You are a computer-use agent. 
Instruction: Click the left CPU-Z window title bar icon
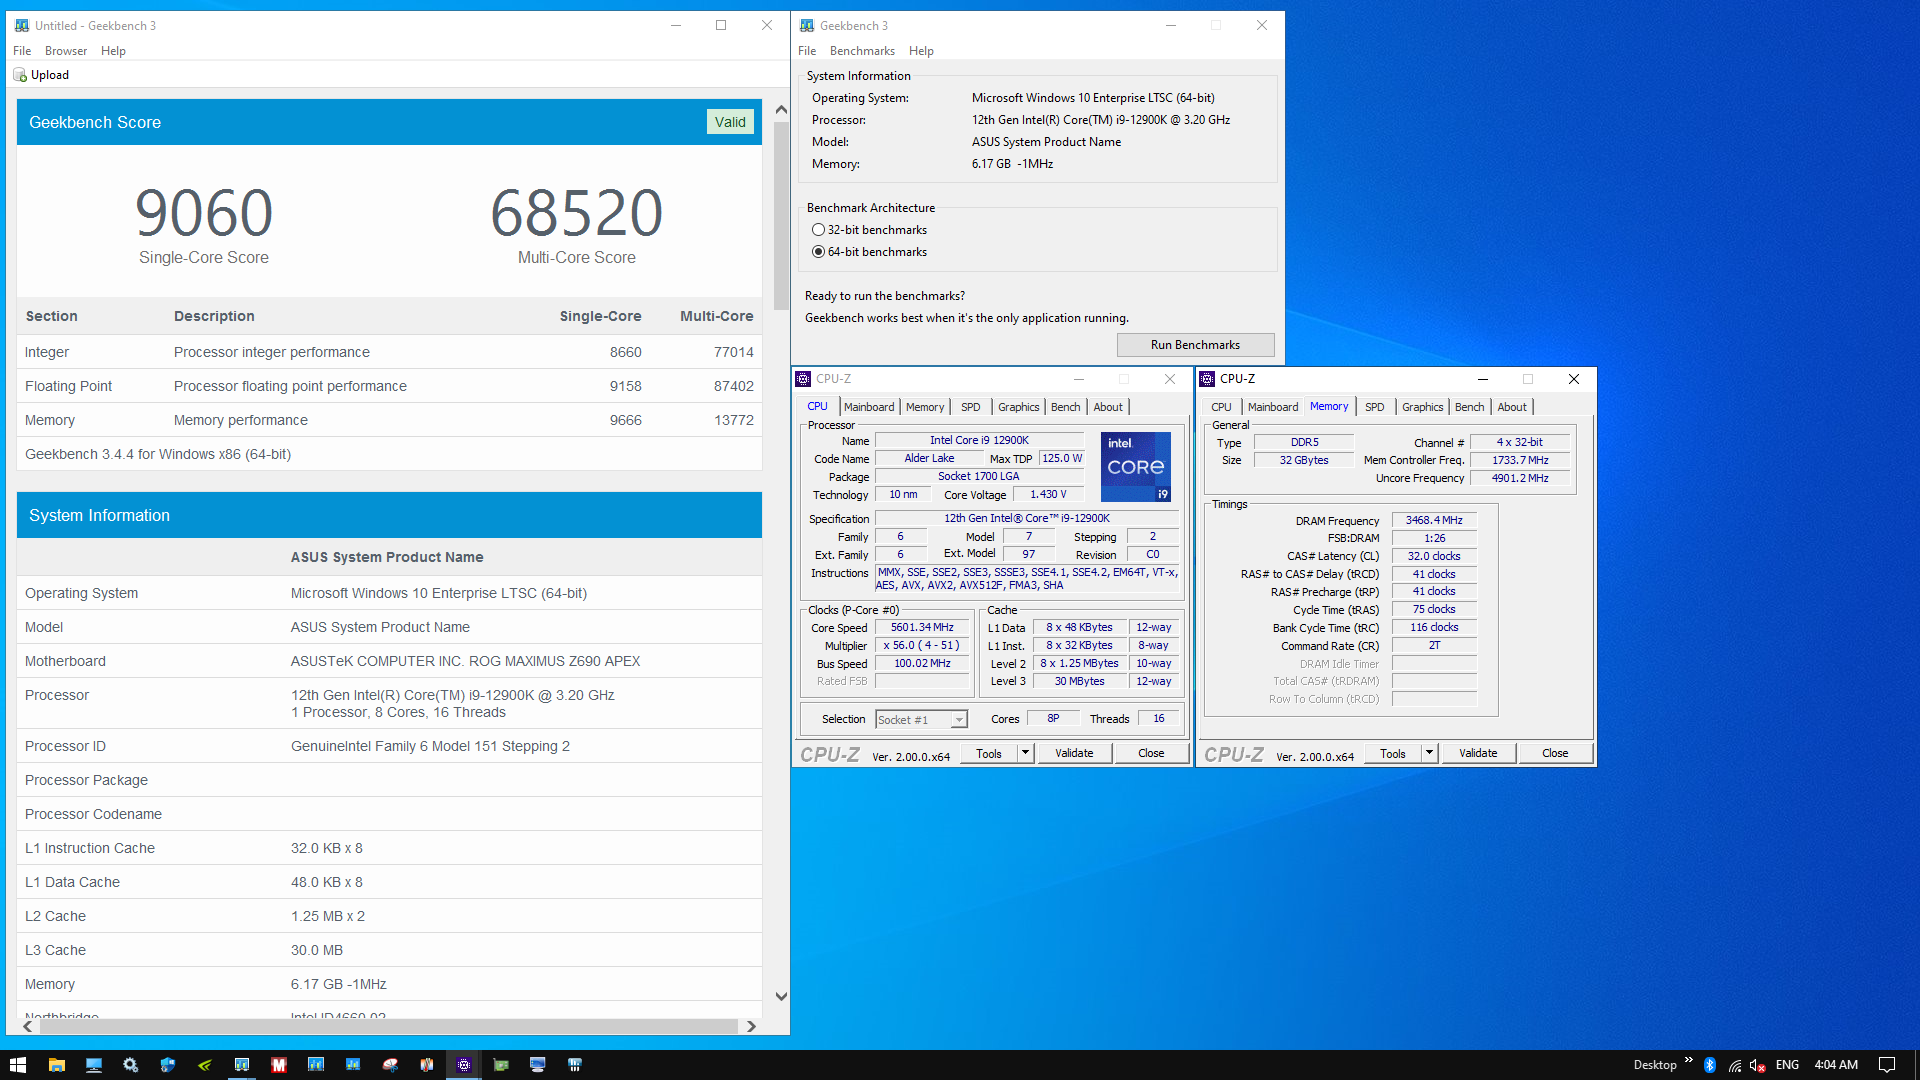click(803, 379)
